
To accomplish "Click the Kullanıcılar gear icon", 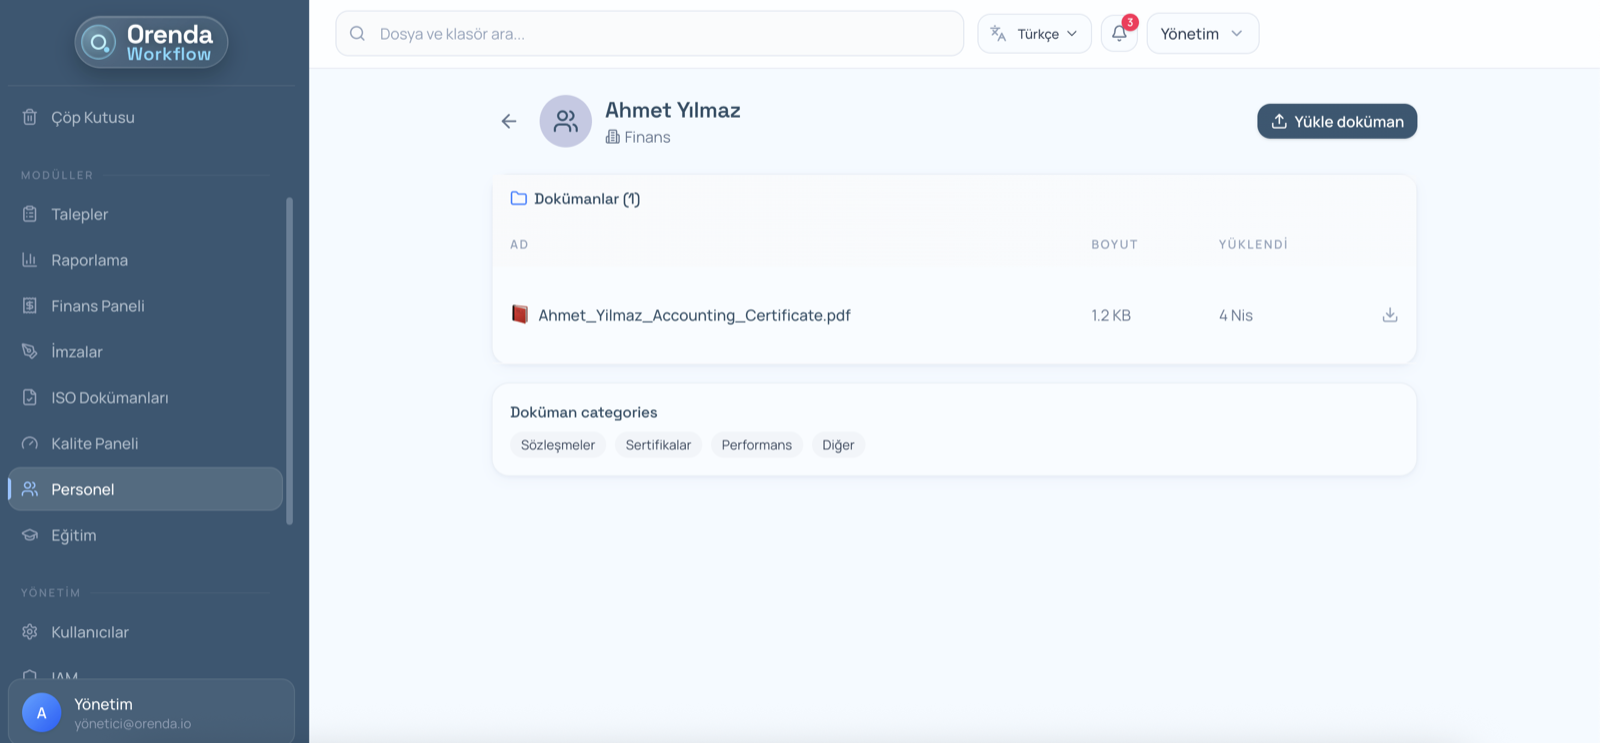I will 30,632.
